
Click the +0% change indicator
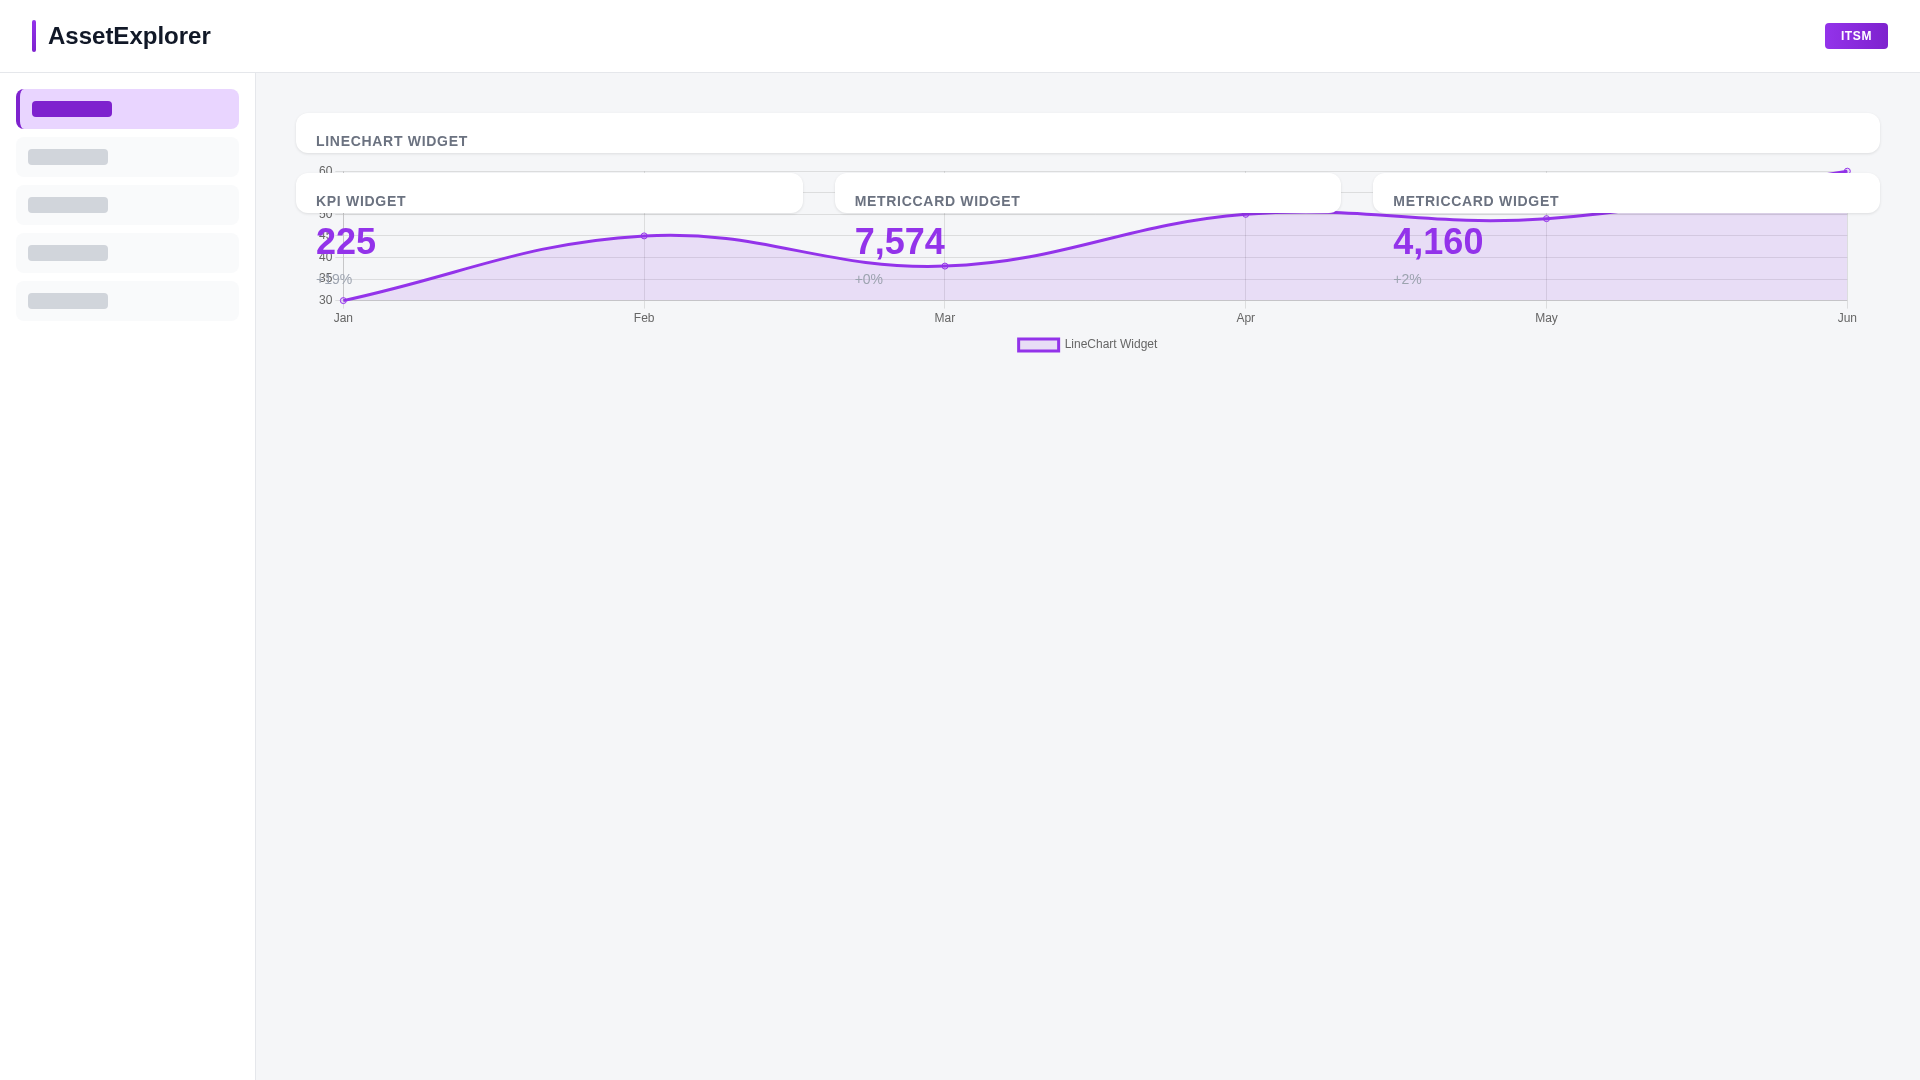(x=868, y=279)
